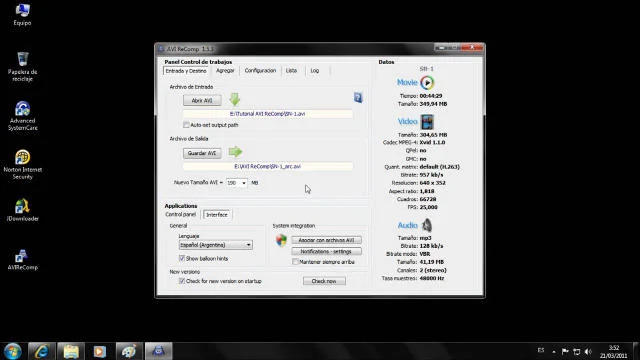Switch to the Configuracion tab
Viewport: 640px width, 360px height.
260,71
